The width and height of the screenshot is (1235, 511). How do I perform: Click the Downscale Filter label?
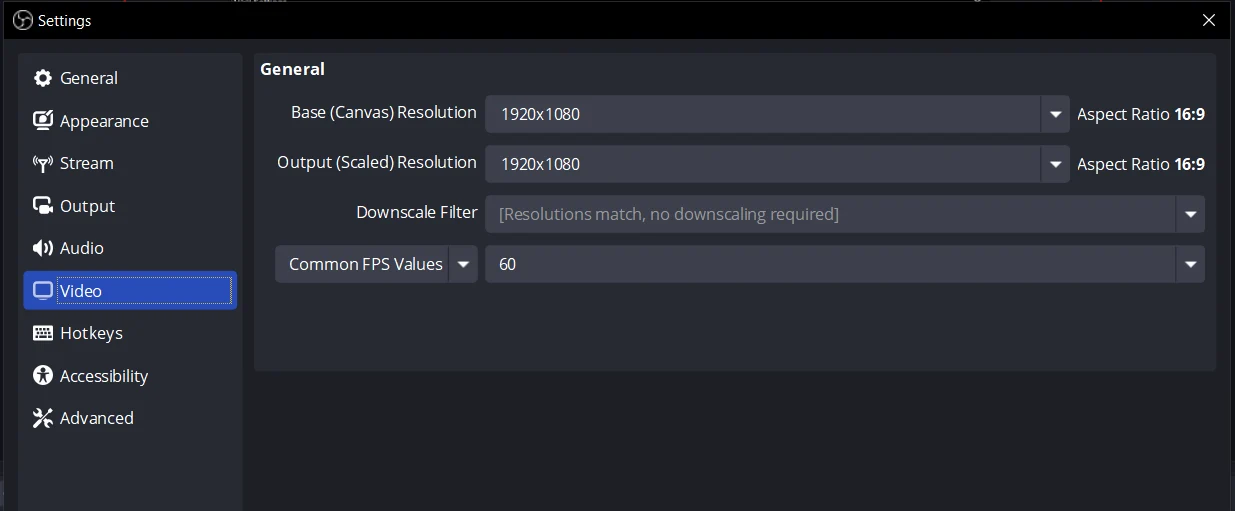[417, 213]
